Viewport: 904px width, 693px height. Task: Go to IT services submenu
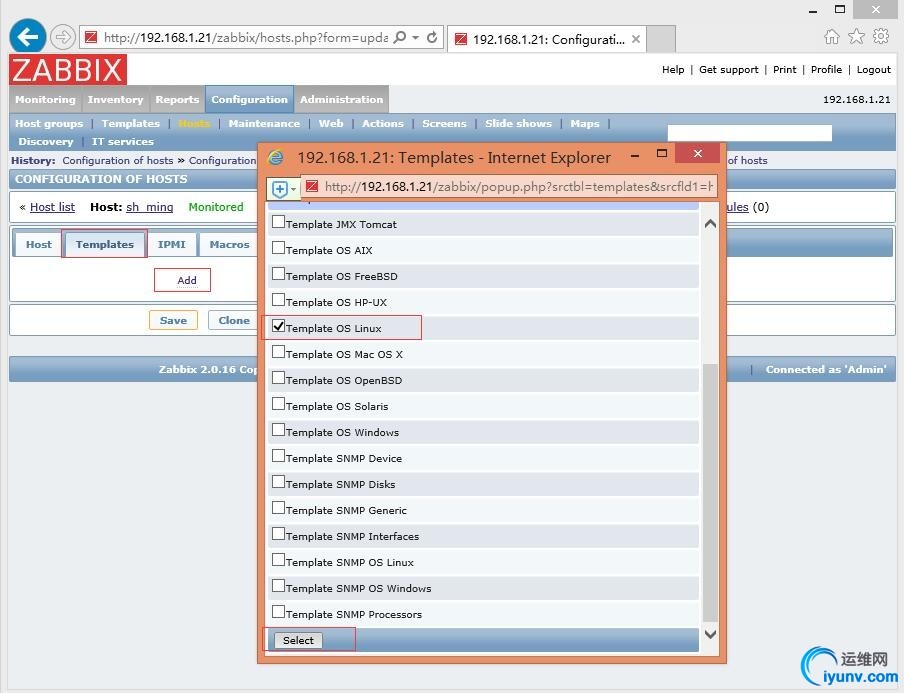[123, 141]
